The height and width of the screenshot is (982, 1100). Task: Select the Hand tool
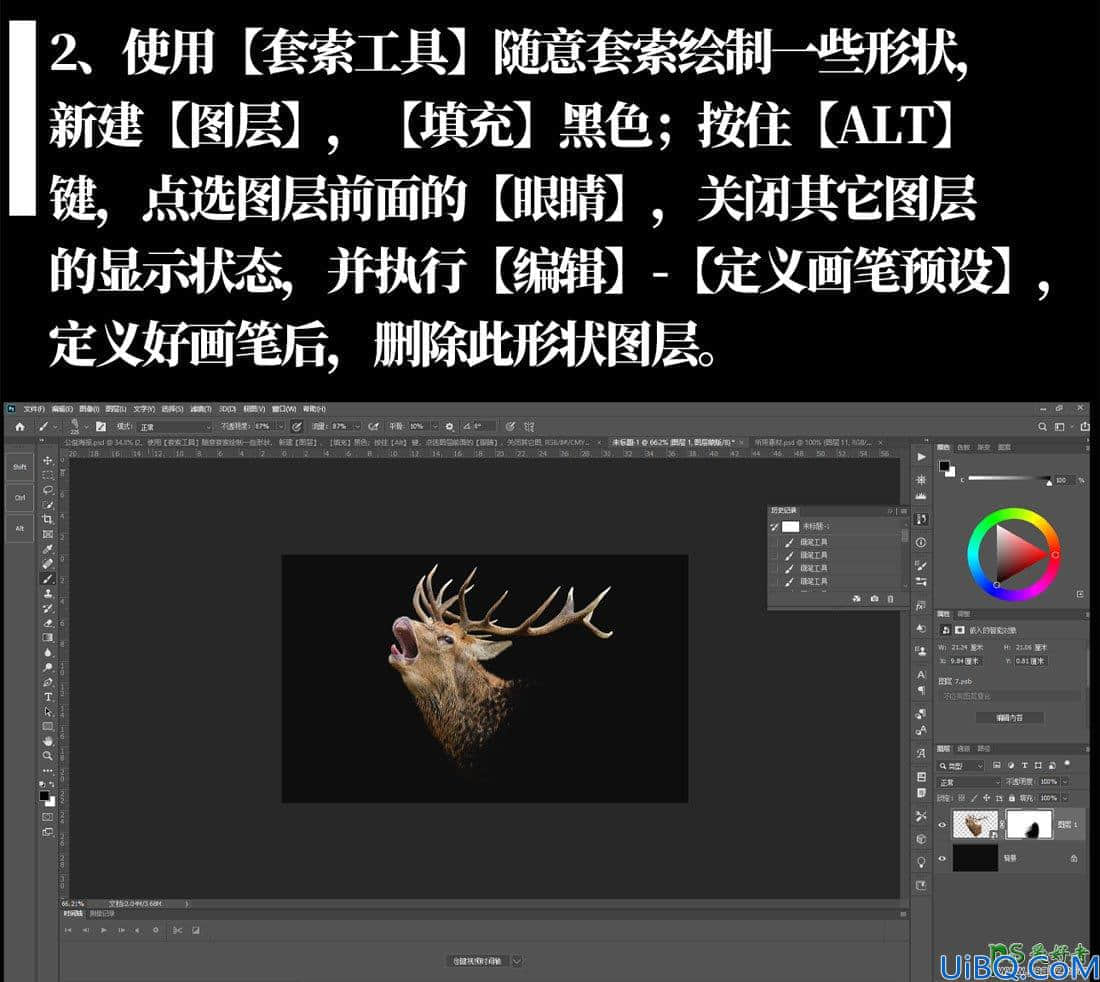[x=48, y=741]
